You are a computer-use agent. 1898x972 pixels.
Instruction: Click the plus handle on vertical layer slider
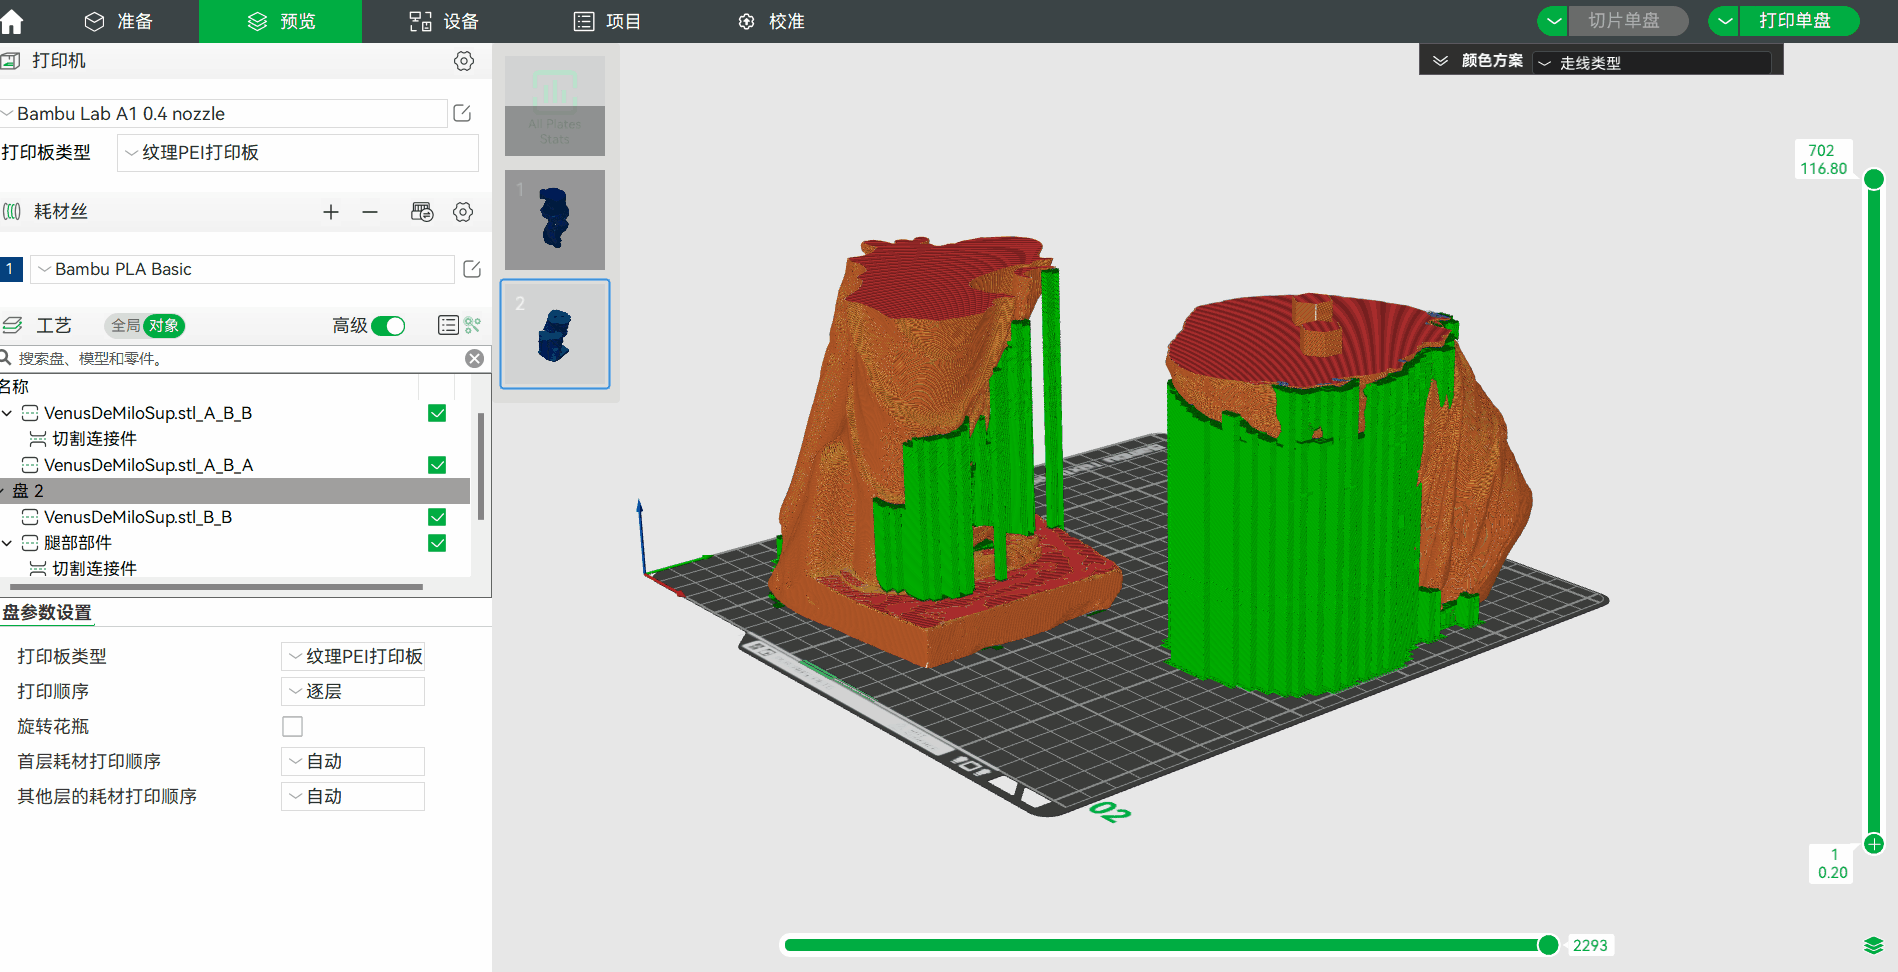click(x=1874, y=844)
